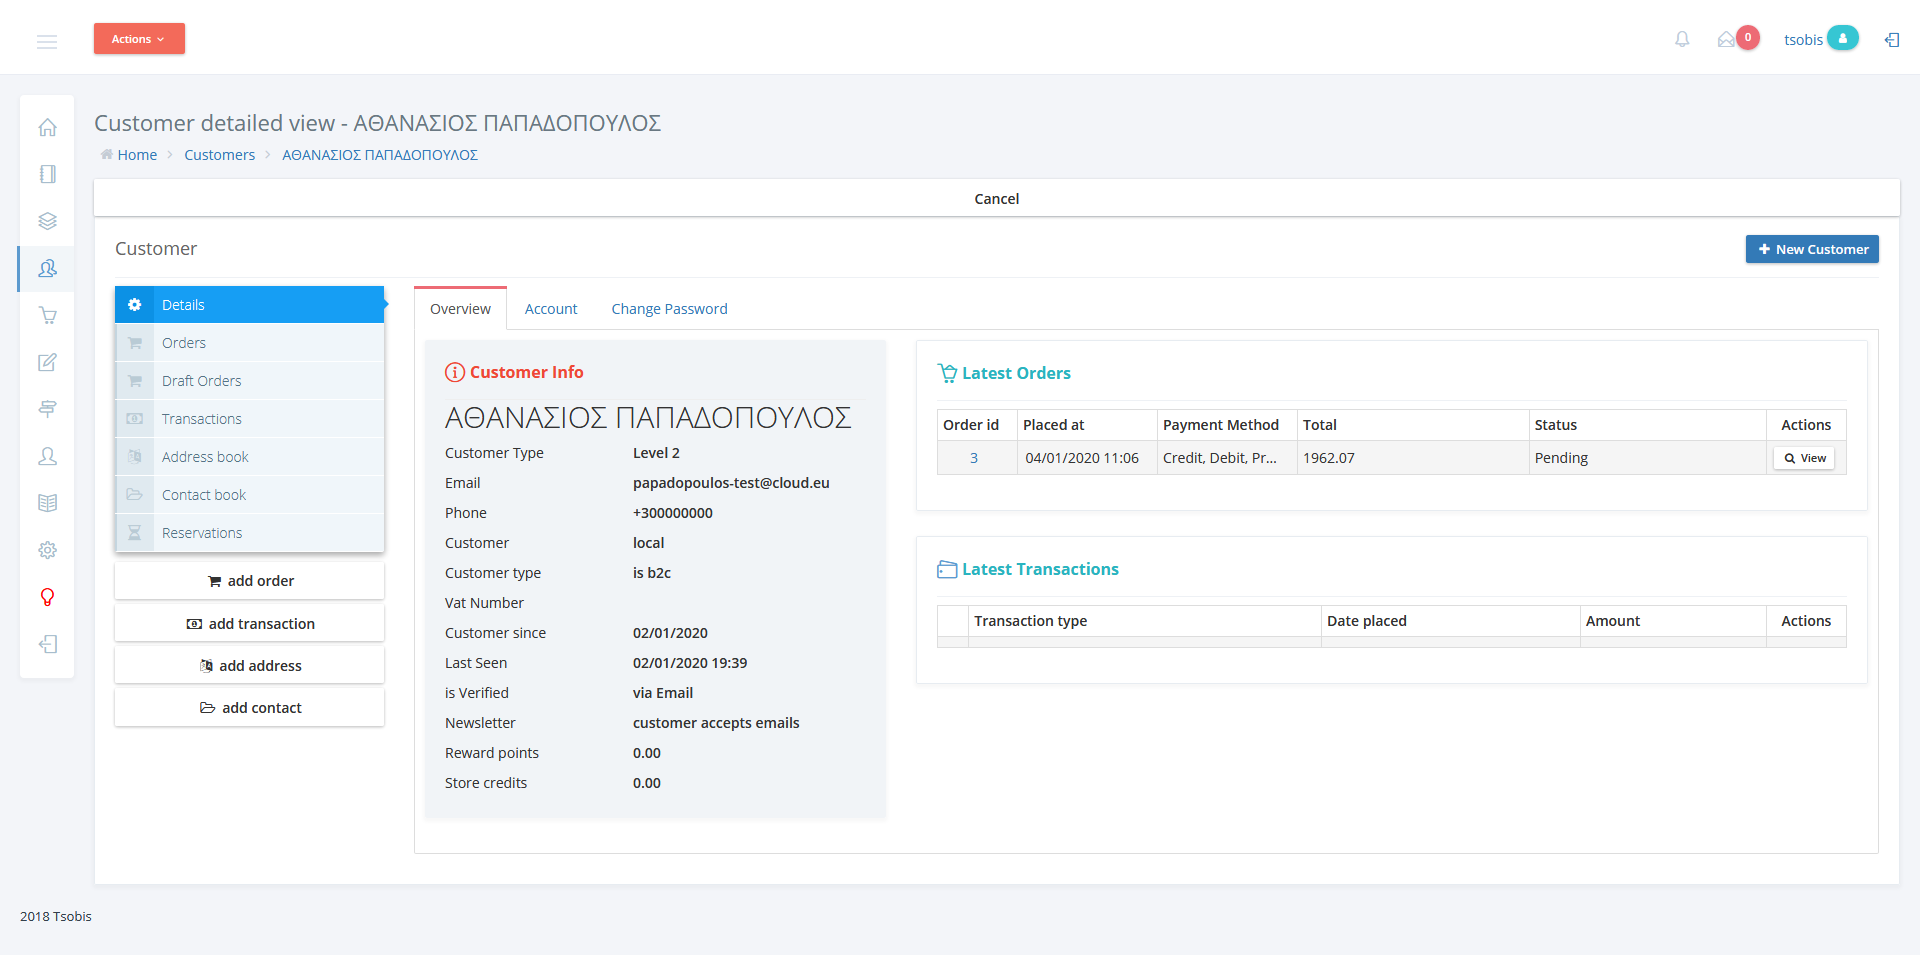Open the messages envelope icon
The image size is (1920, 955).
pyautogui.click(x=1726, y=40)
